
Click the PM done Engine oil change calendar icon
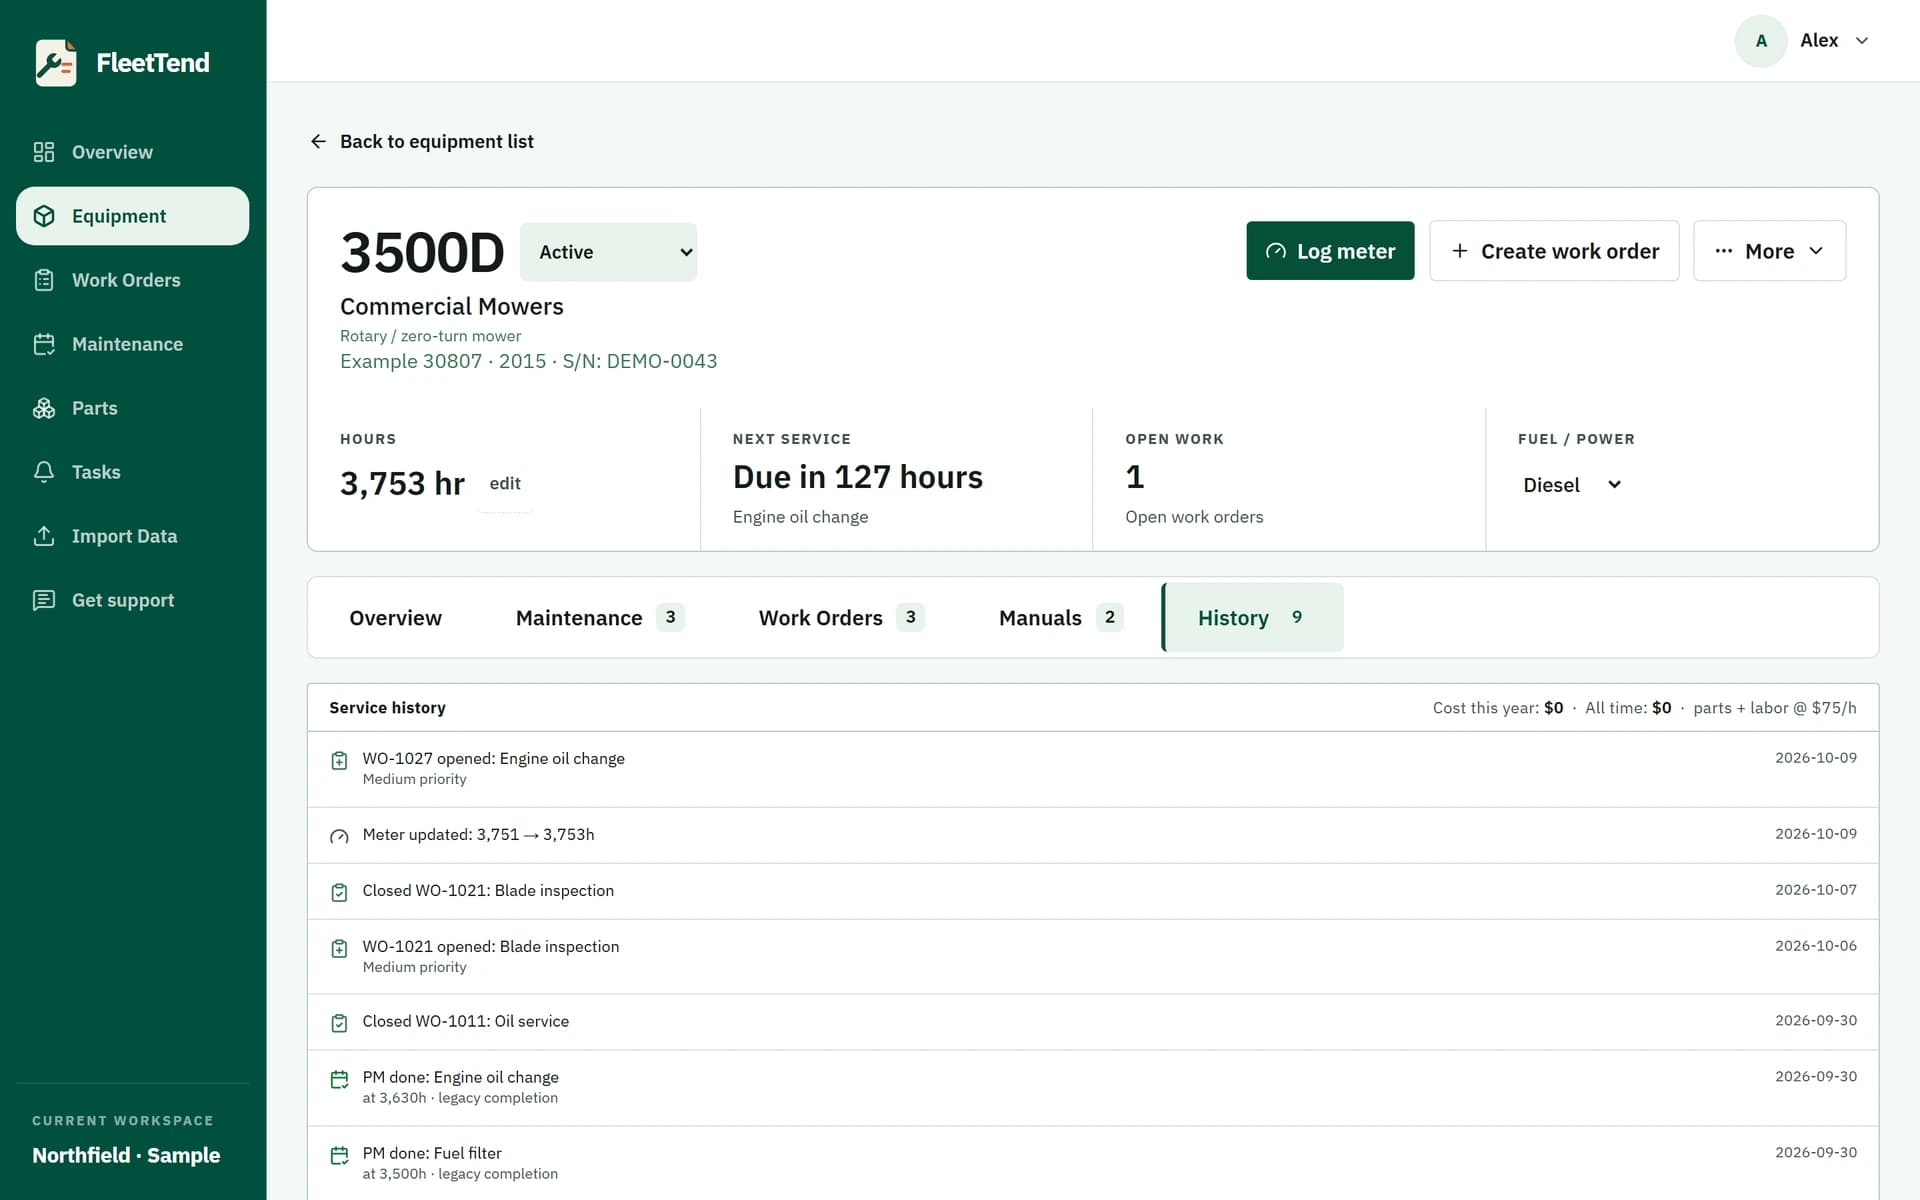[x=339, y=1079]
